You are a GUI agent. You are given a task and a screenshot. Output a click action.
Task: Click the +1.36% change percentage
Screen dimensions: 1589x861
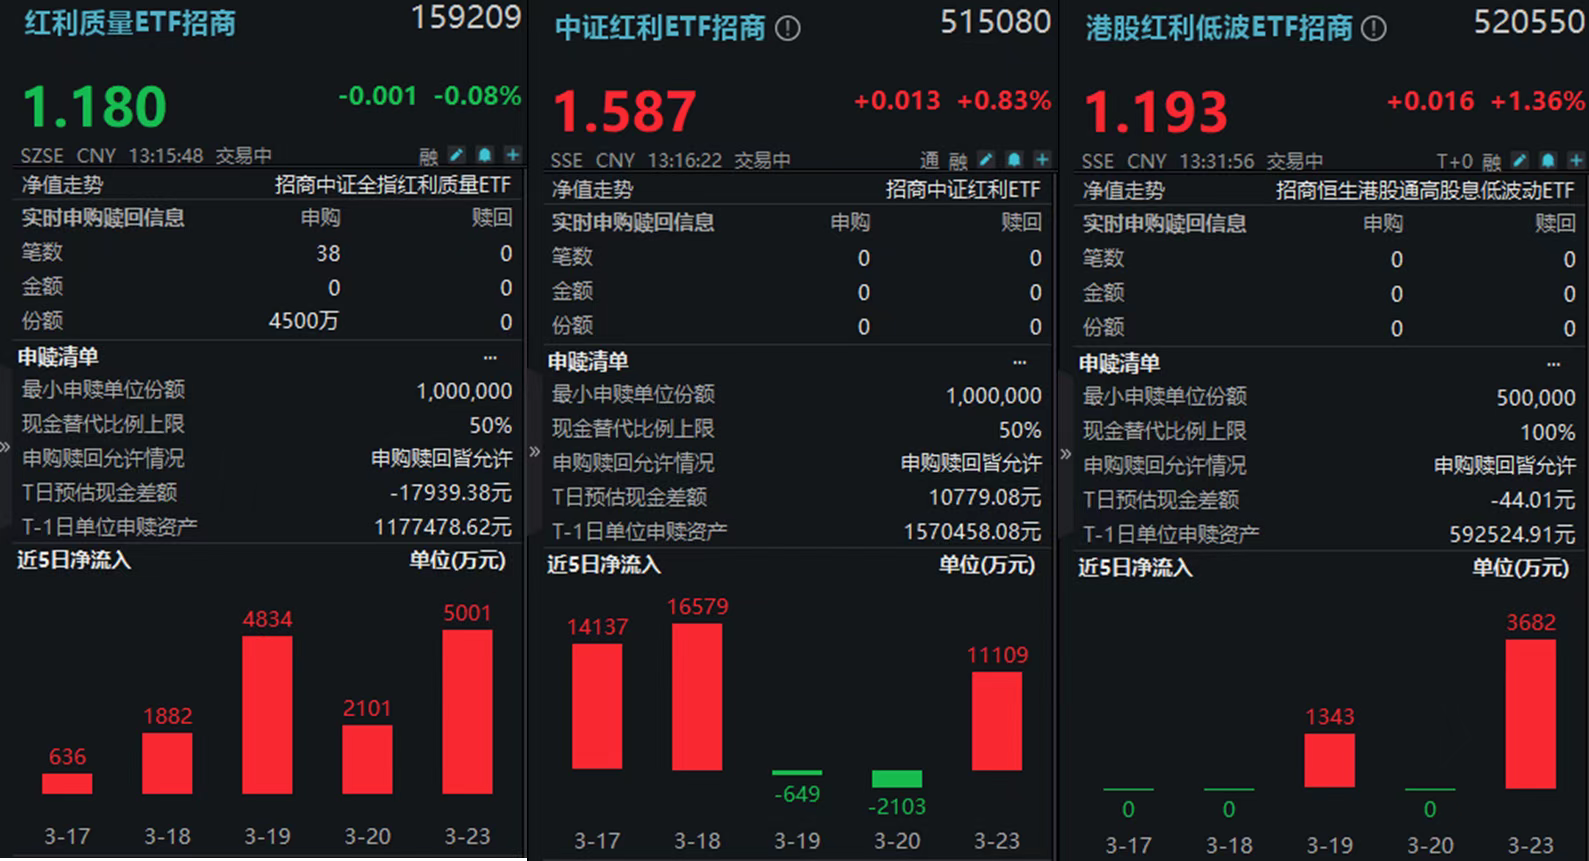(x=1537, y=101)
